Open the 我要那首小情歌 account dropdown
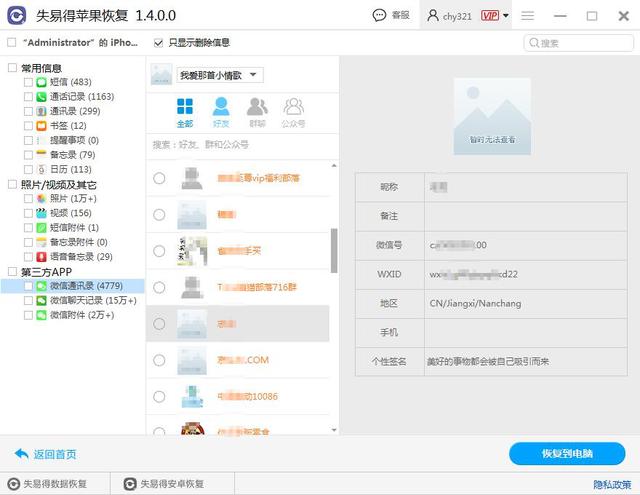This screenshot has width=640, height=495. [x=220, y=75]
